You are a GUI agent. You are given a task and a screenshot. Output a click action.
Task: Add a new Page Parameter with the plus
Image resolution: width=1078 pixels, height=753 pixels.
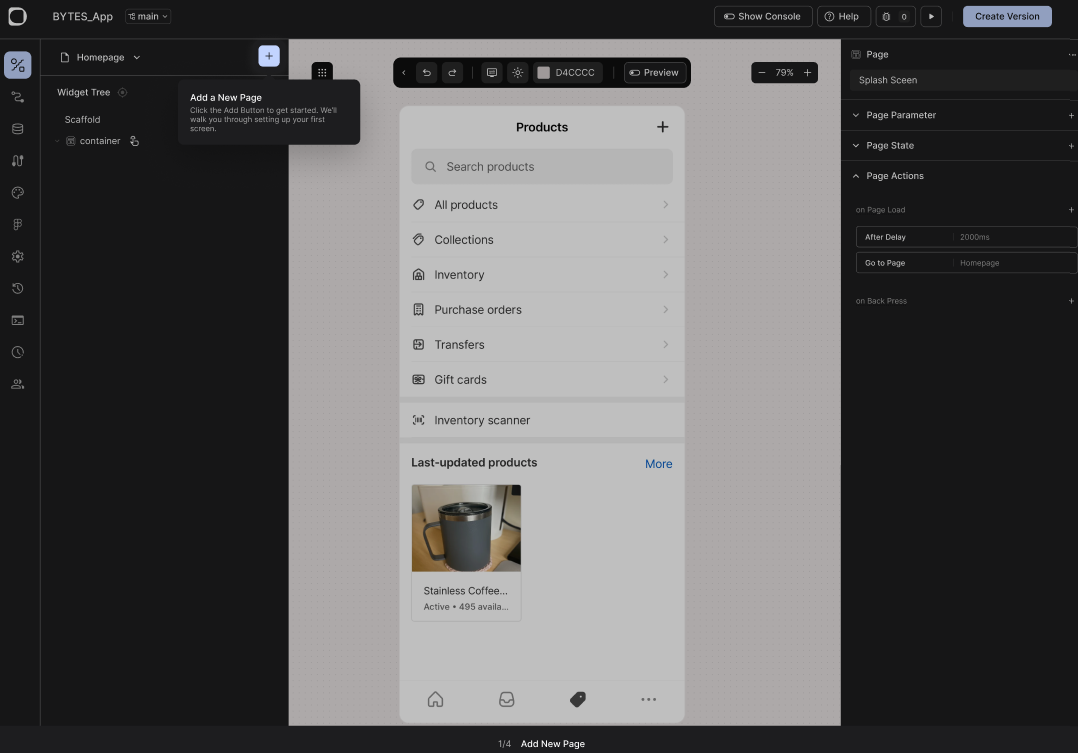pos(1071,115)
